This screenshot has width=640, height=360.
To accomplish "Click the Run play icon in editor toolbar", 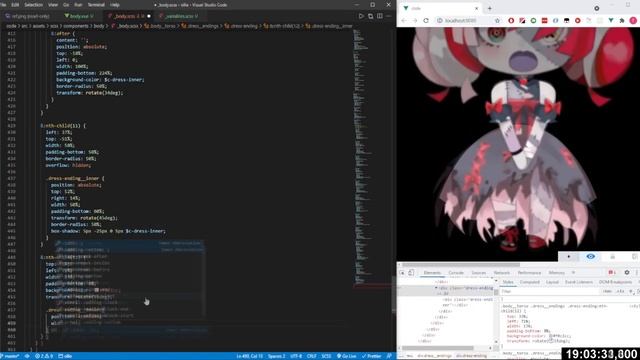I will click(x=361, y=16).
